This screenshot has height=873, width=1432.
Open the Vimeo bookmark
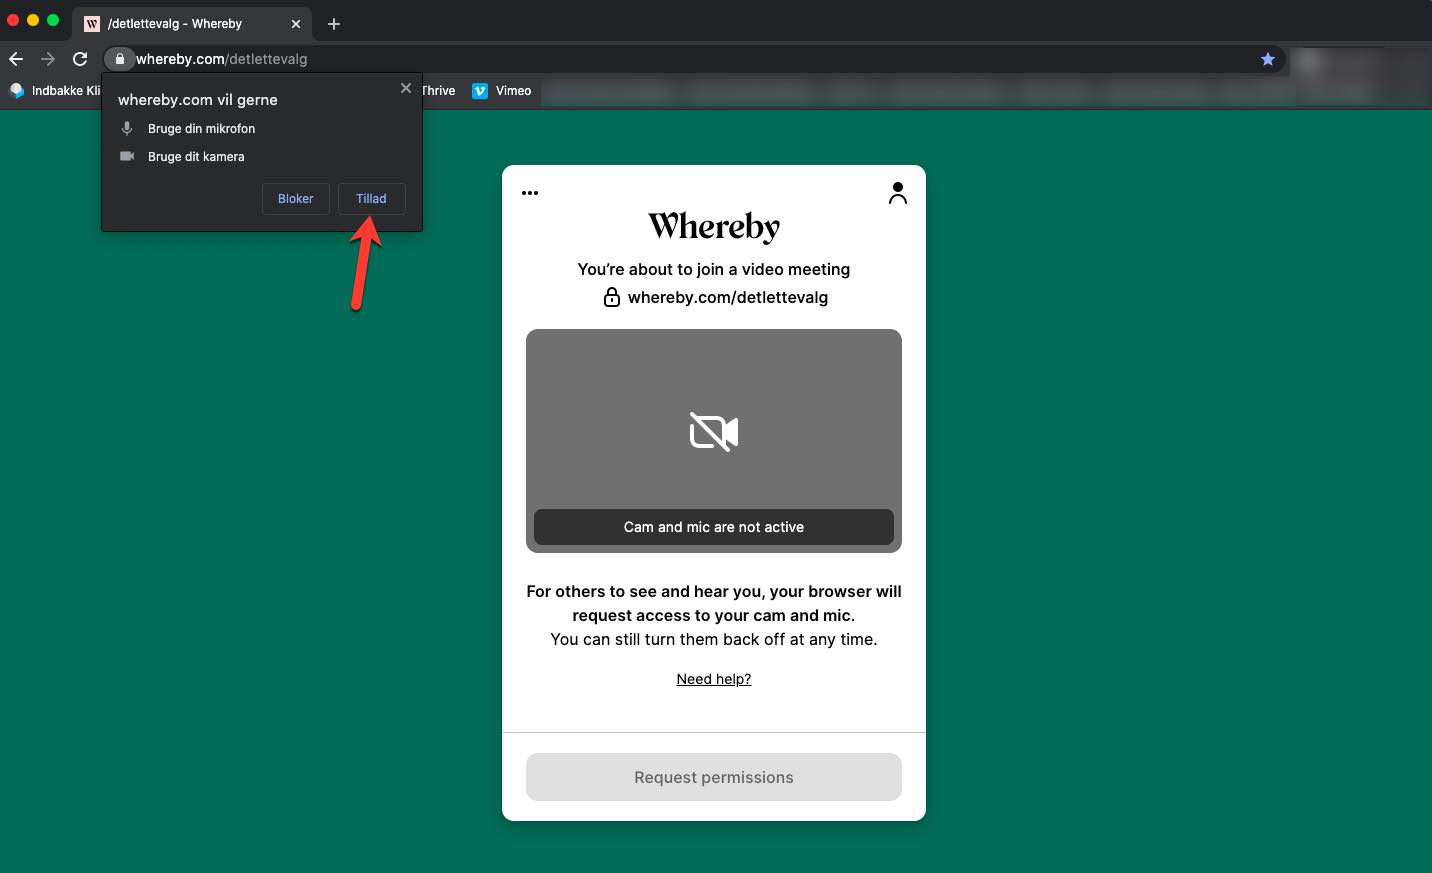pyautogui.click(x=502, y=91)
